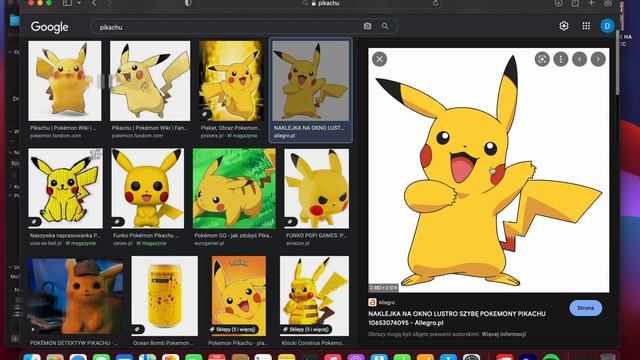The image size is (640, 360).
Task: Go to next image in preview
Action: [x=598, y=59]
